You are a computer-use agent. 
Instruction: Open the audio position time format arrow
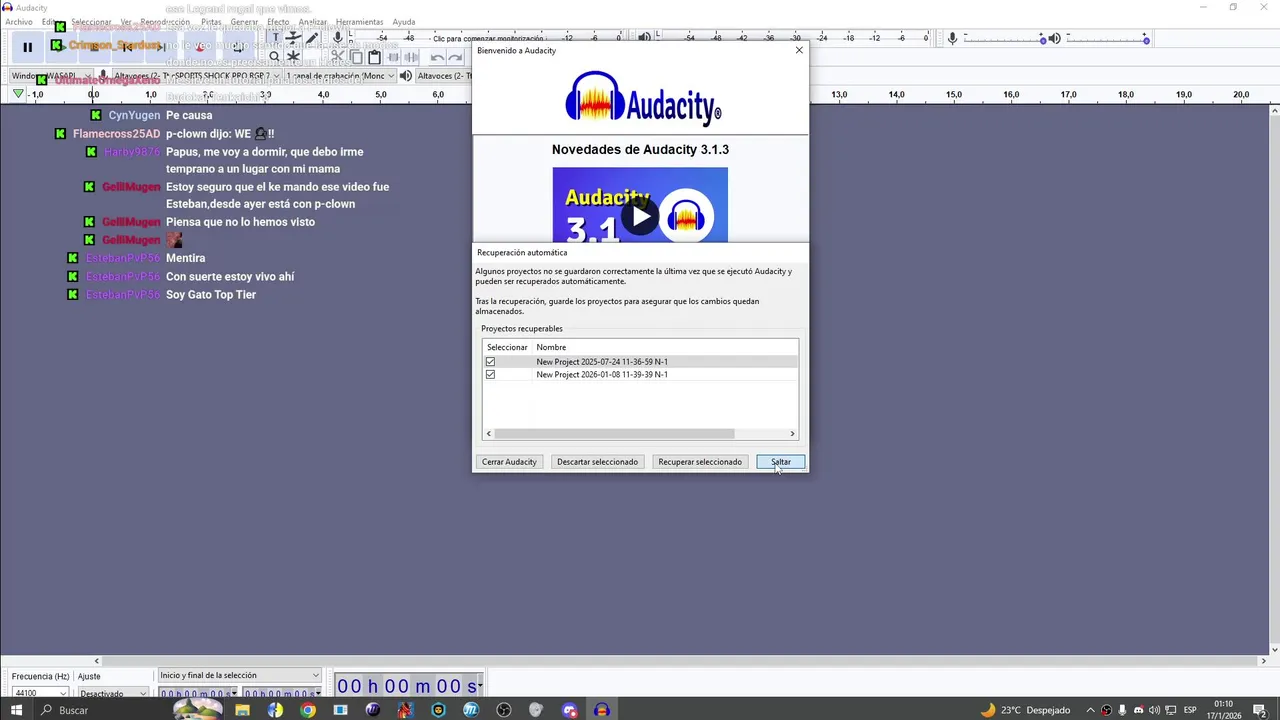click(x=478, y=686)
